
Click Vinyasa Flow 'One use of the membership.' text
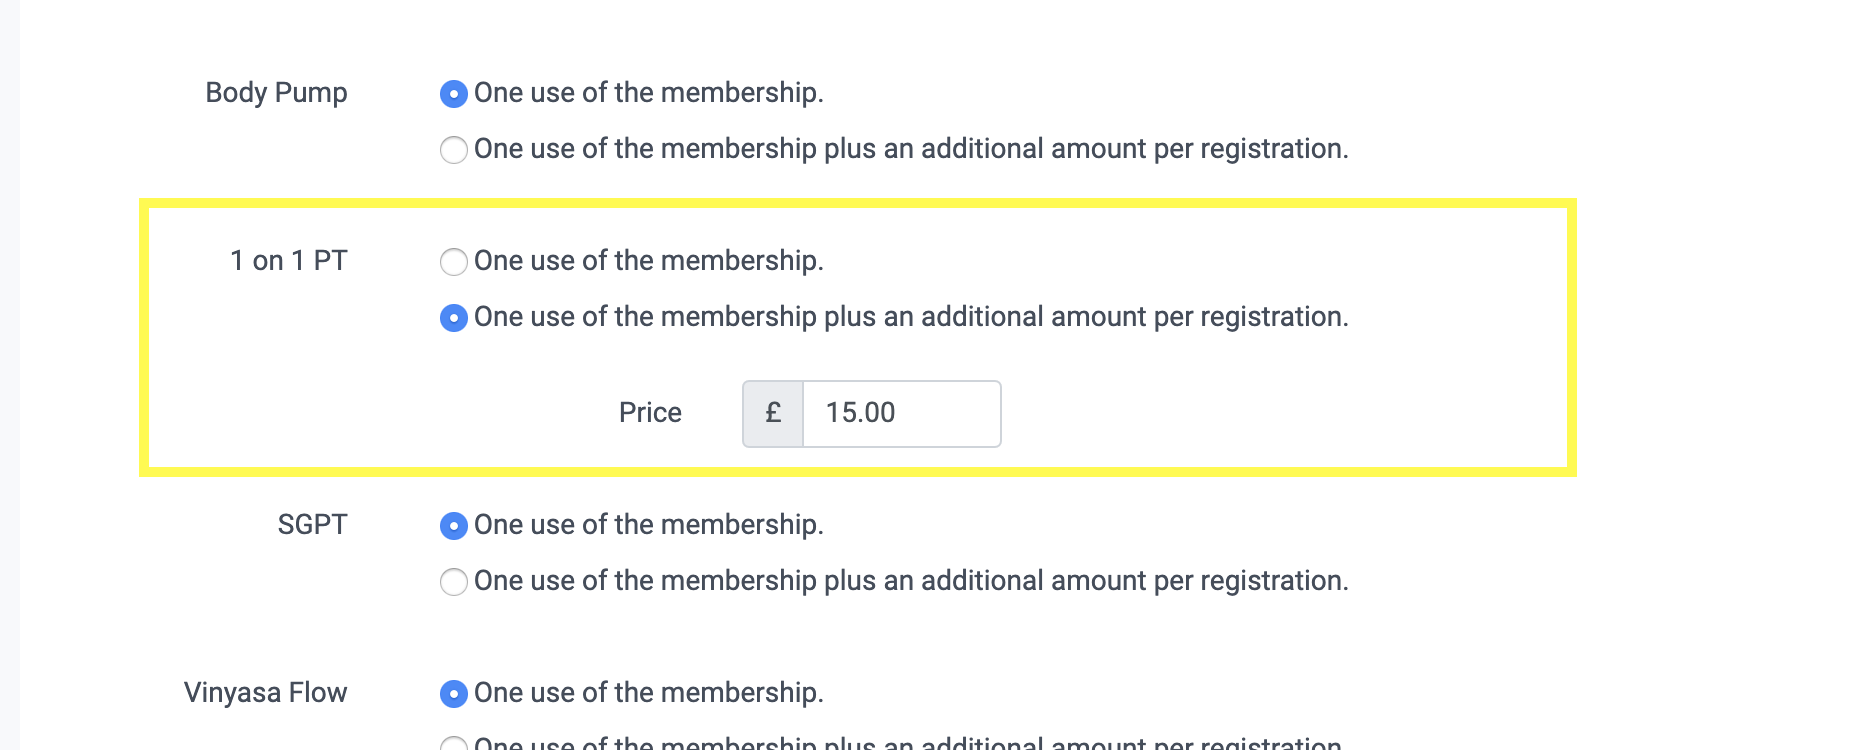pyautogui.click(x=648, y=693)
